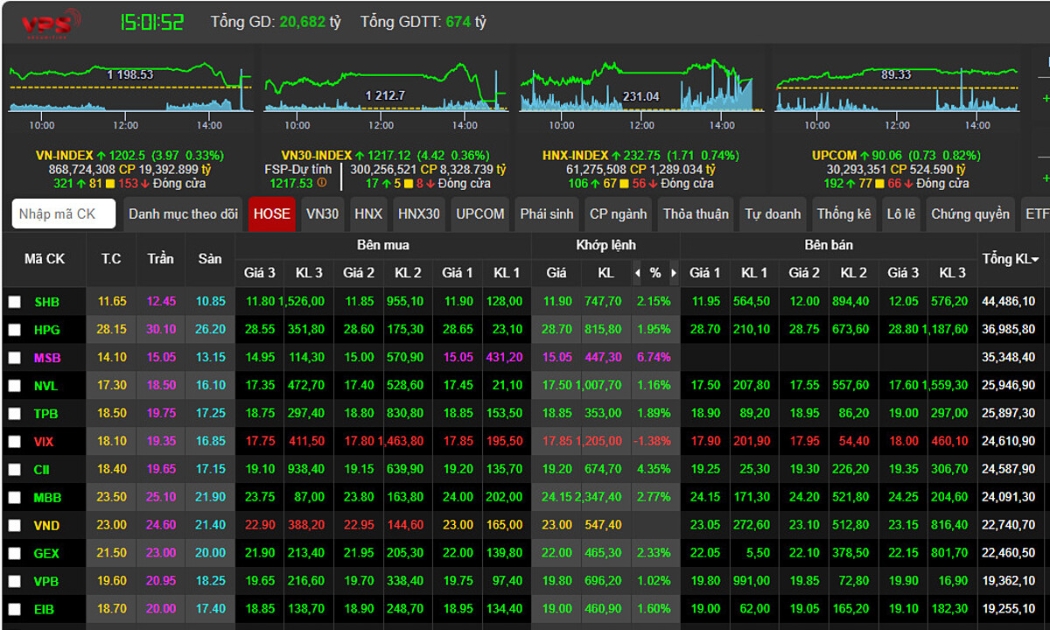1050x630 pixels.
Task: Expand the CP ngành sector list
Action: pyautogui.click(x=618, y=214)
